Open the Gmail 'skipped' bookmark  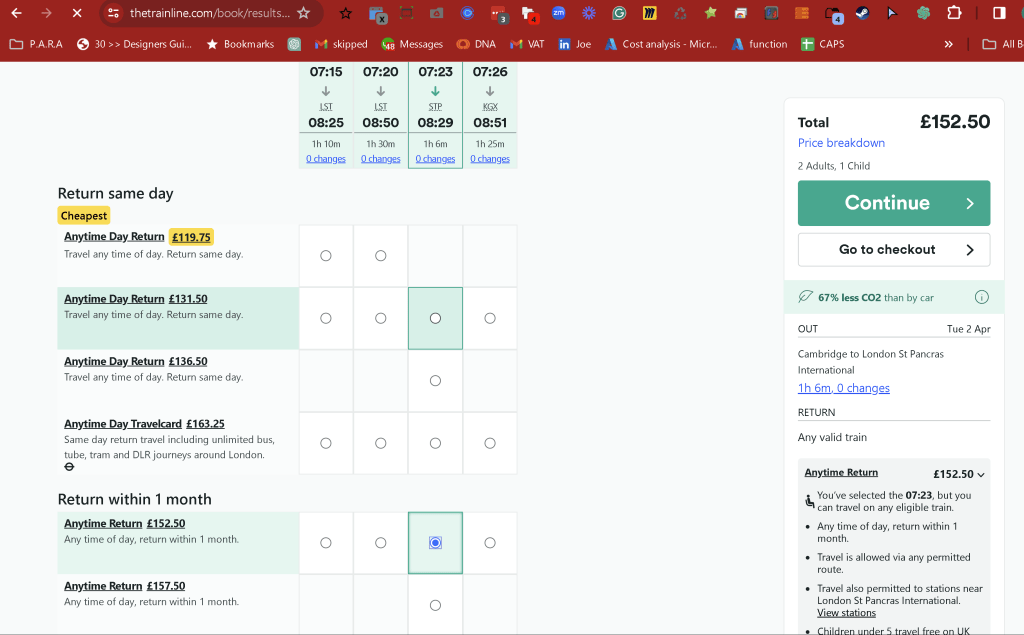coord(341,44)
